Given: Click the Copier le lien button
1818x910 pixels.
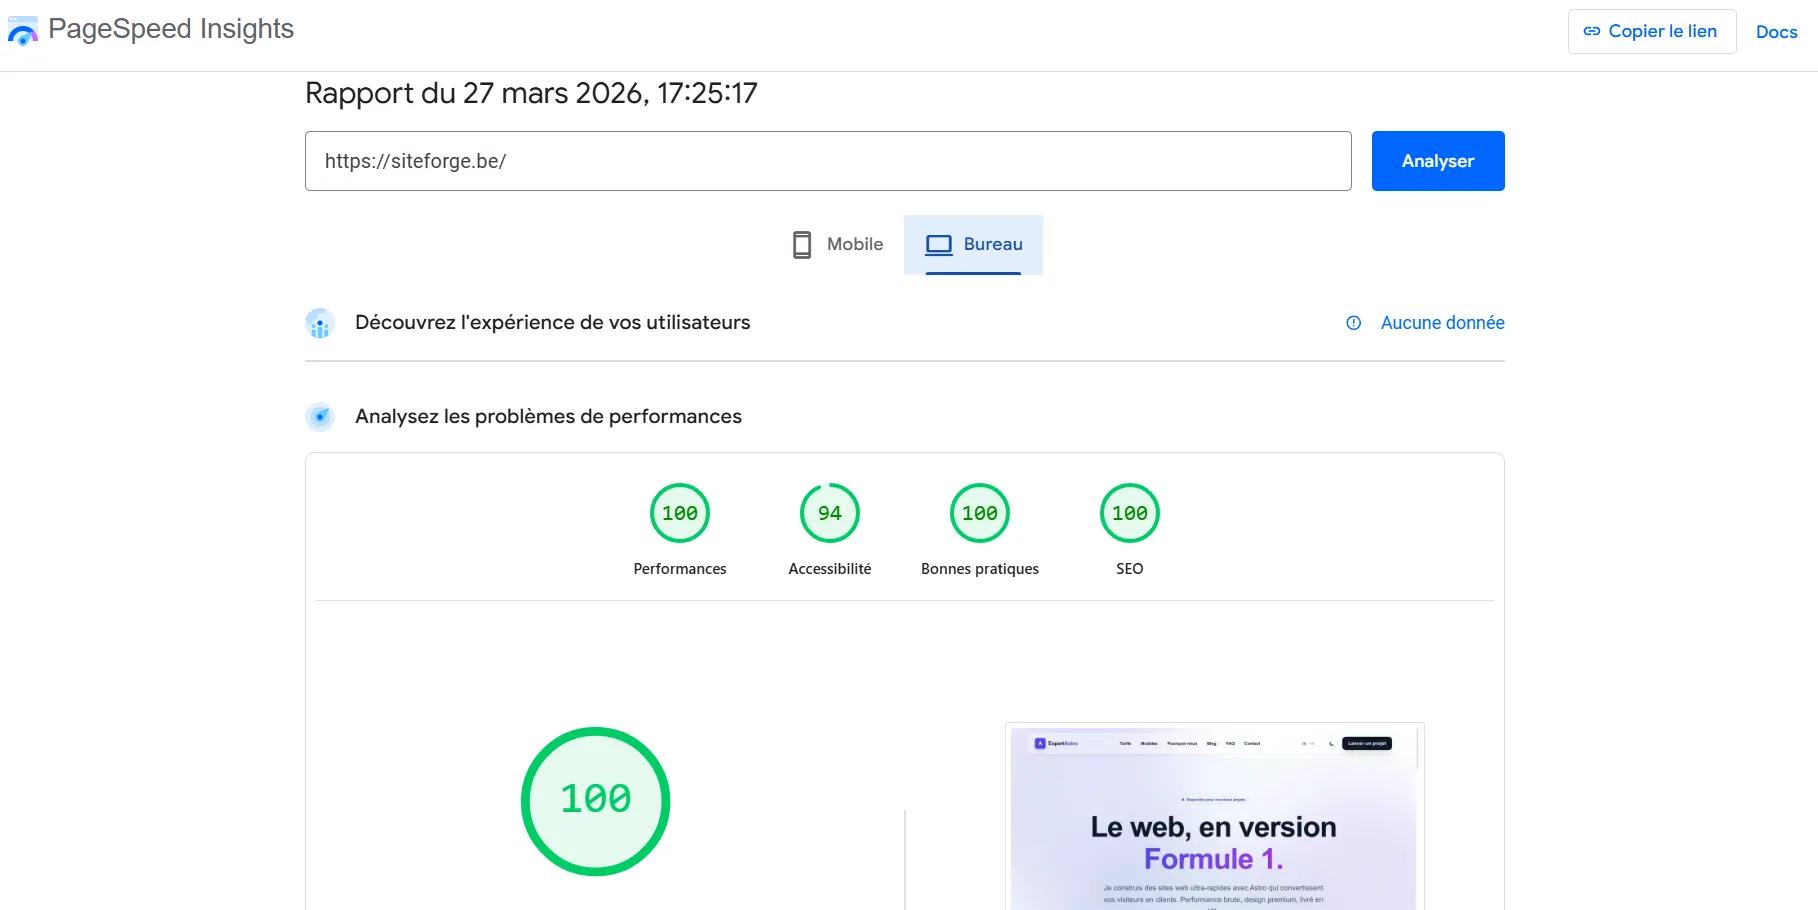Looking at the screenshot, I should [1652, 31].
